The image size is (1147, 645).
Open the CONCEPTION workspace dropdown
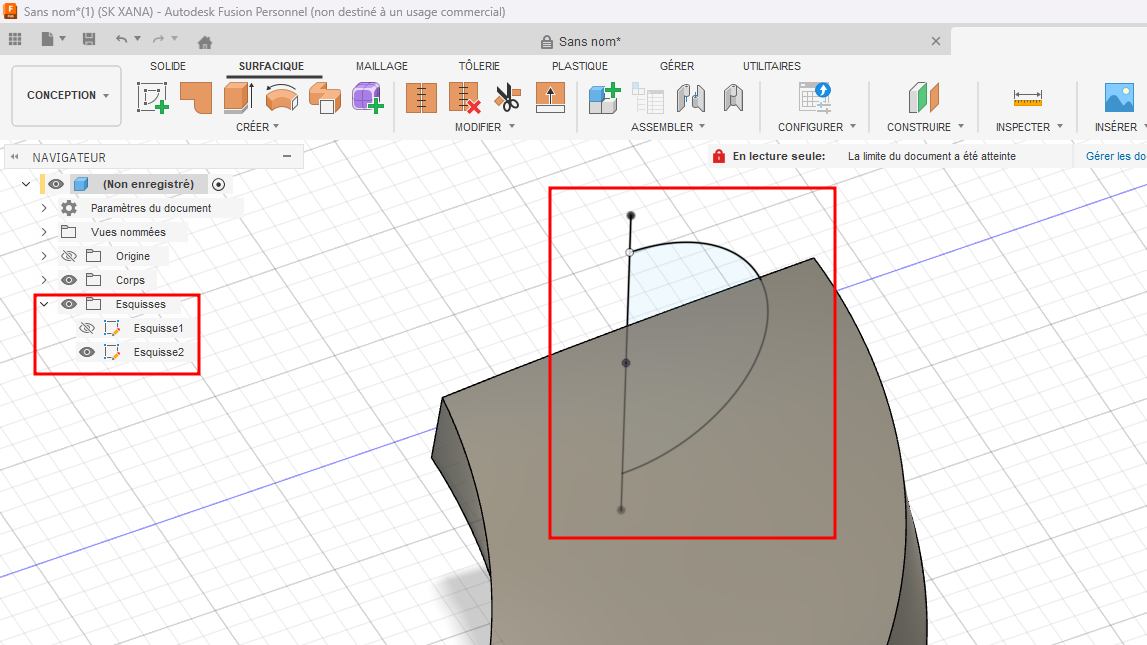tap(67, 95)
